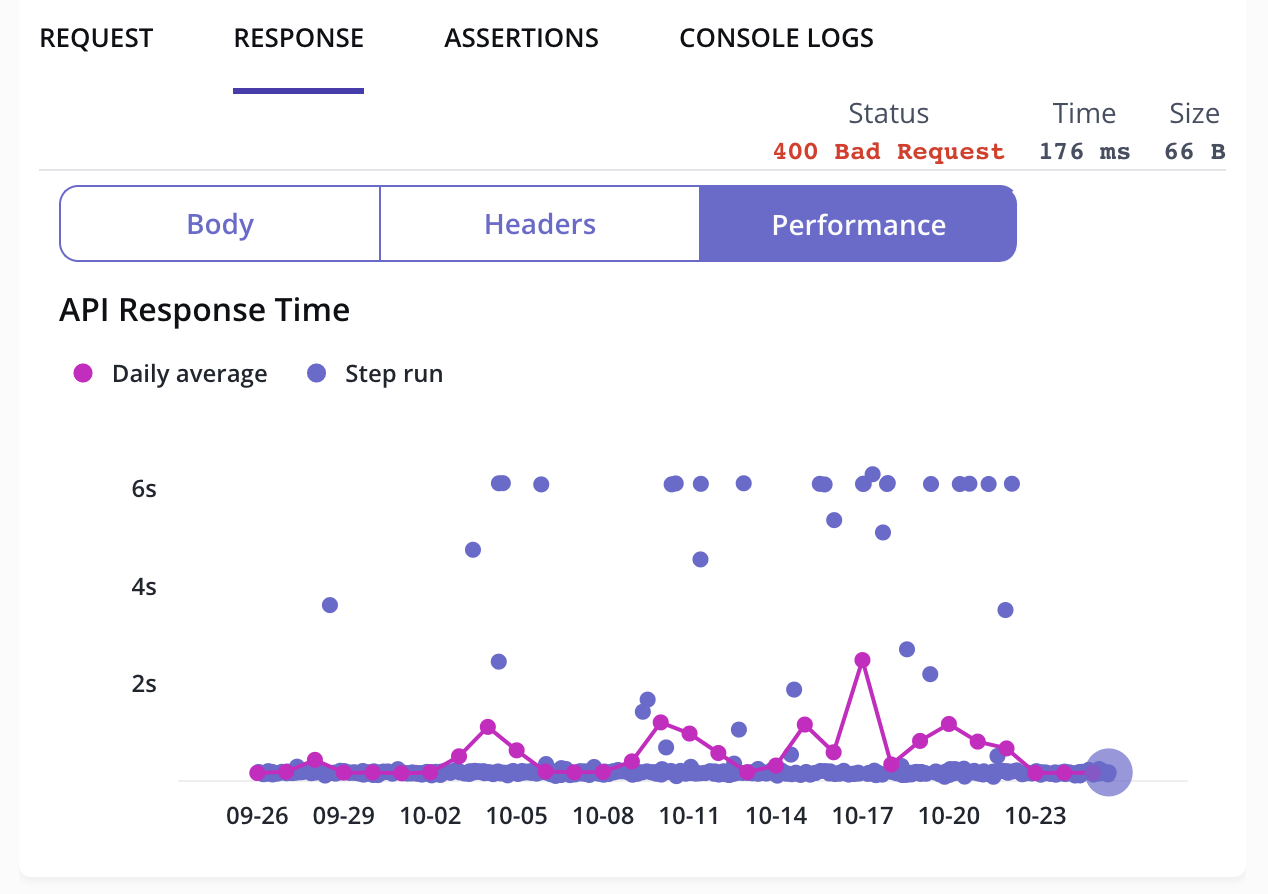Open the ASSERTIONS tab
Image resolution: width=1268 pixels, height=894 pixels.
click(x=521, y=39)
